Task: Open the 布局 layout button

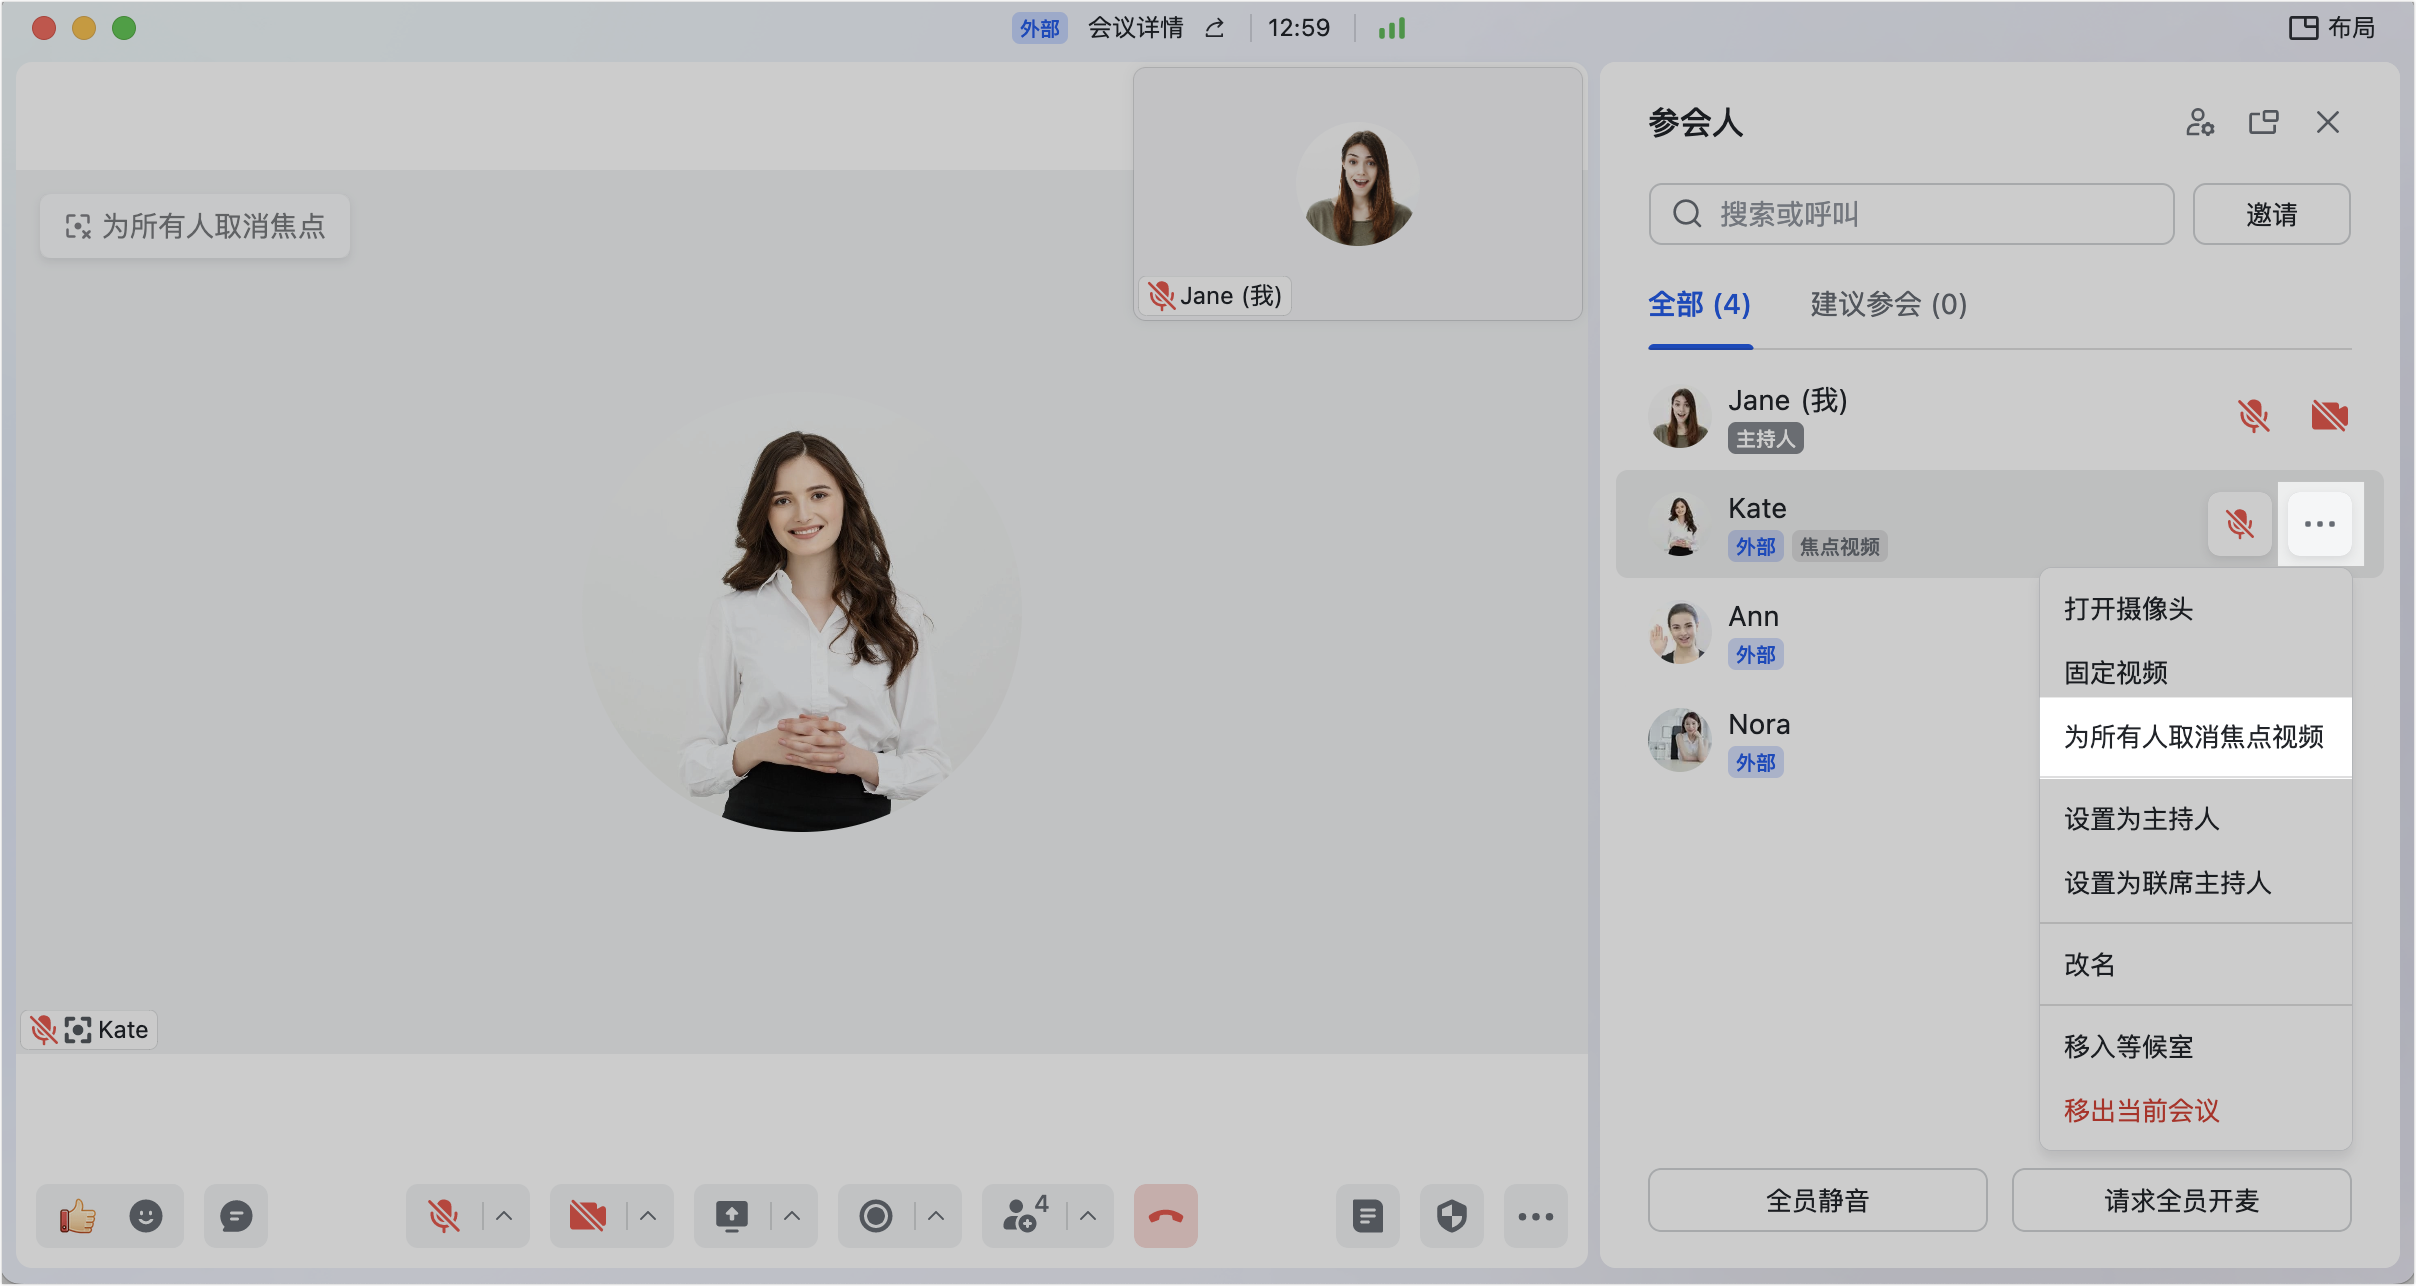Action: pos(2332,28)
